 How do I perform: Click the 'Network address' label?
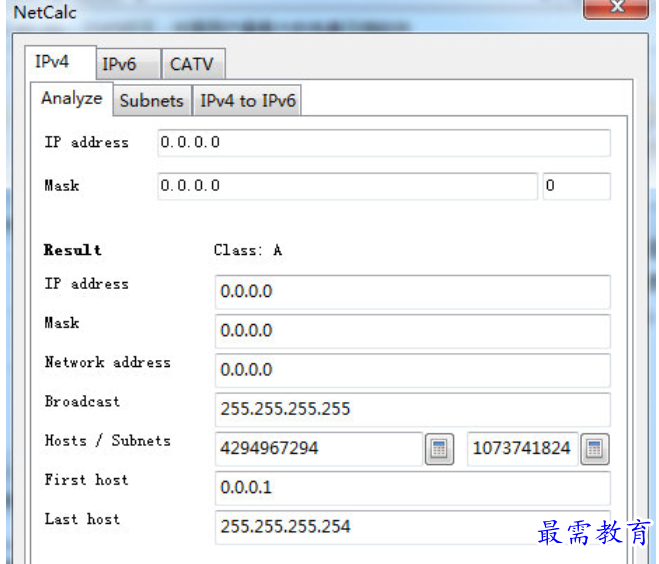tap(108, 362)
